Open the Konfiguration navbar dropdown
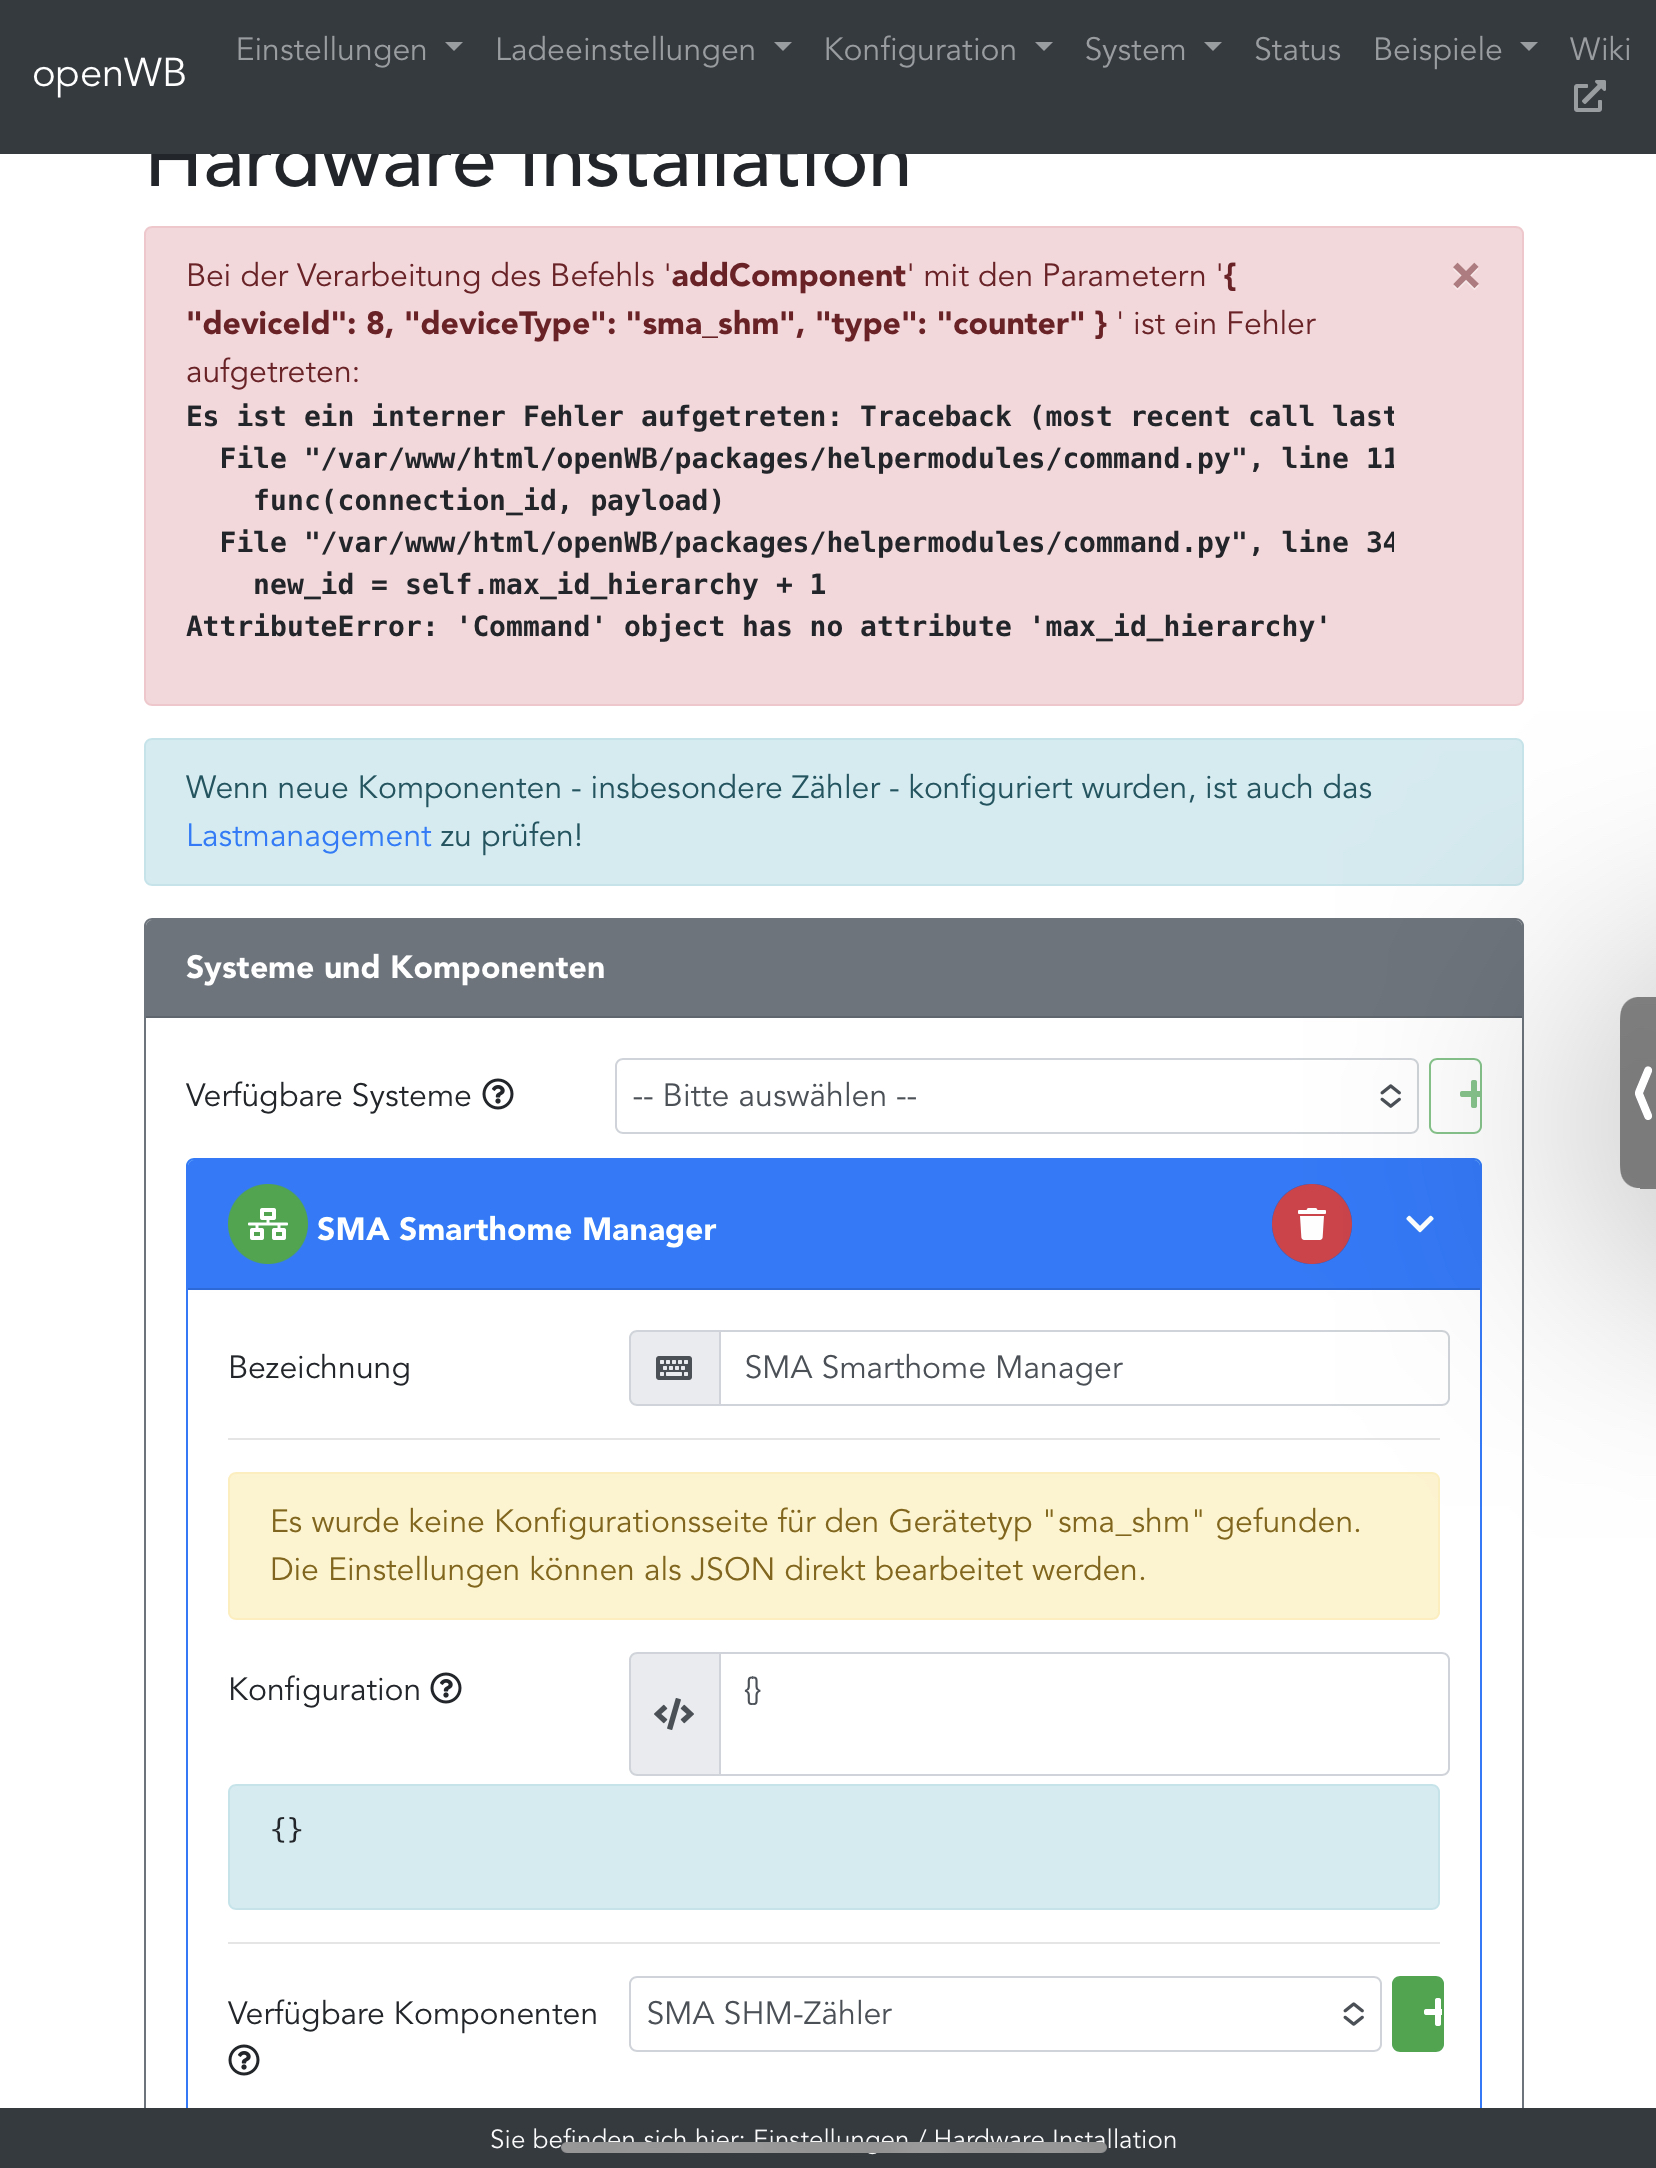This screenshot has width=1656, height=2168. [x=938, y=49]
